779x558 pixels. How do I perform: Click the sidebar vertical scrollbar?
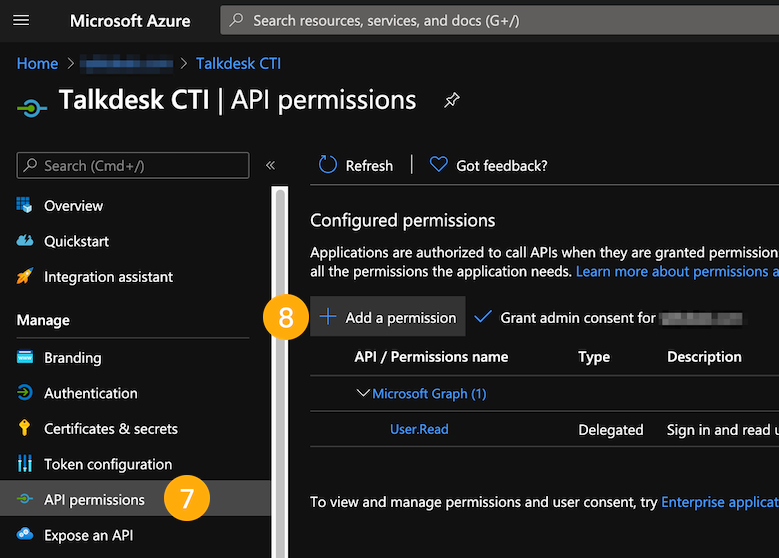(x=280, y=373)
